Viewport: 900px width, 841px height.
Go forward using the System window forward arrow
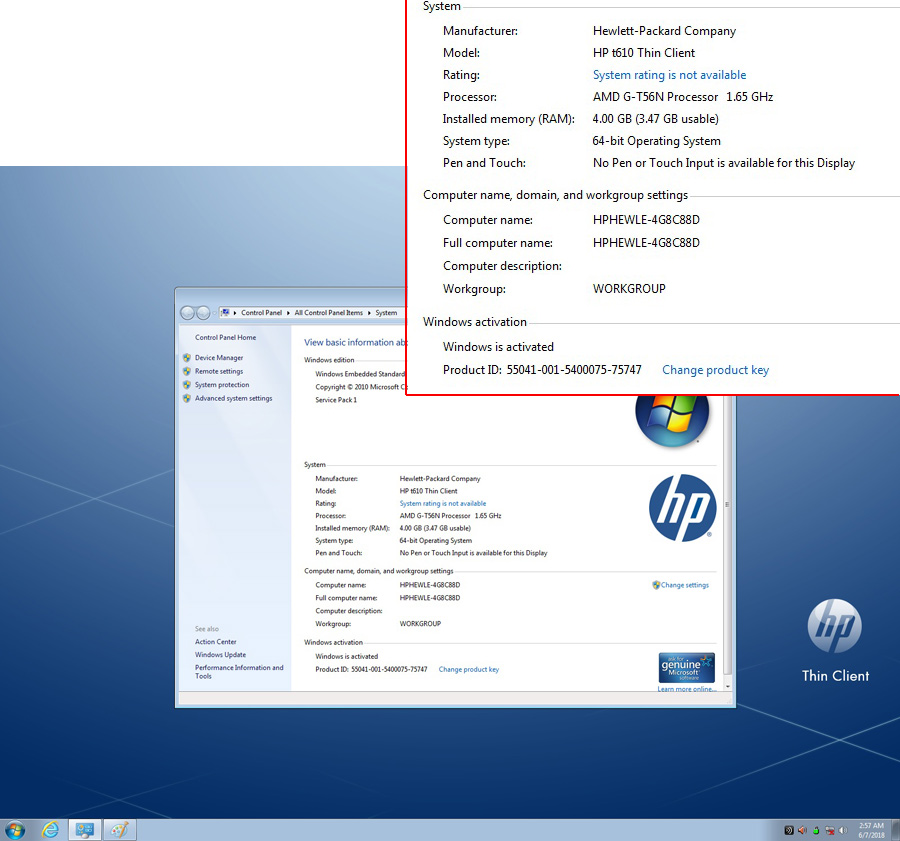coord(203,313)
